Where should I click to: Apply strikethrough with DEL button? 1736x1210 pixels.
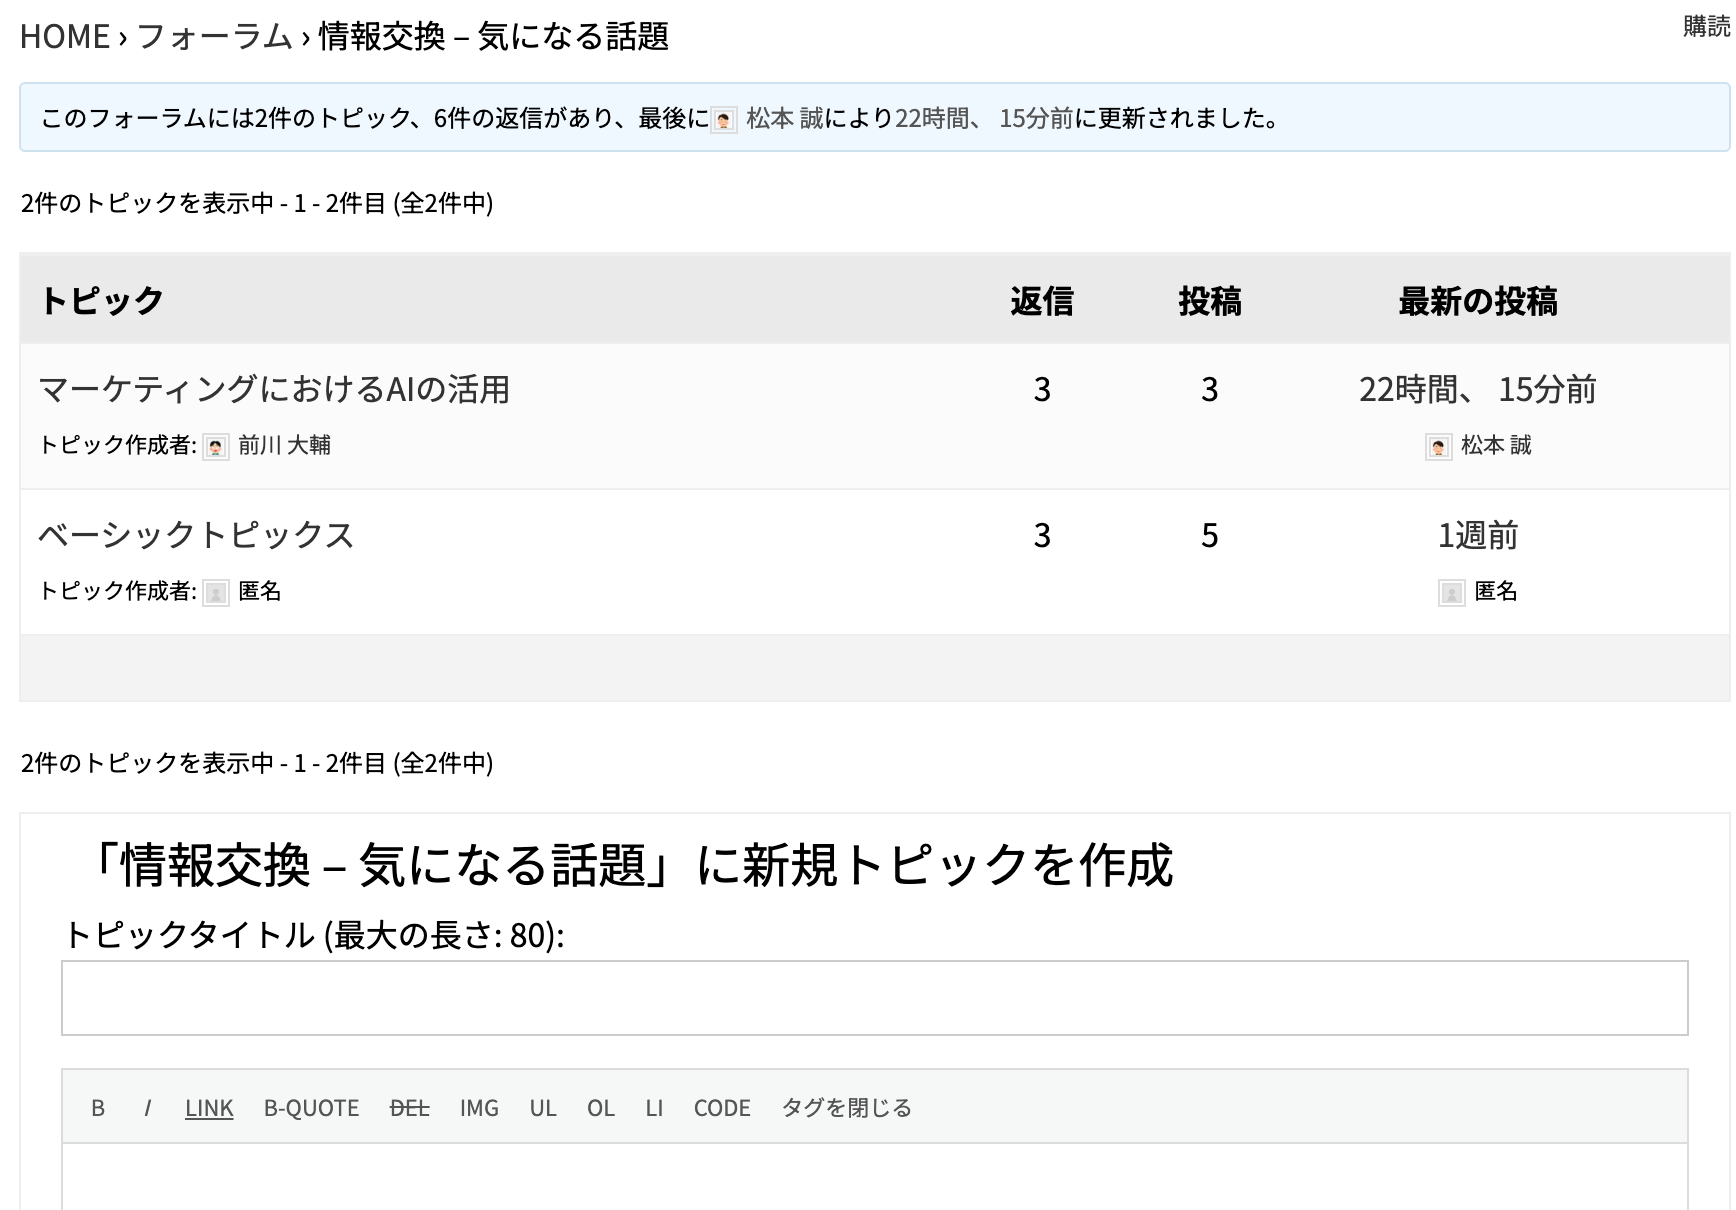pos(409,1108)
